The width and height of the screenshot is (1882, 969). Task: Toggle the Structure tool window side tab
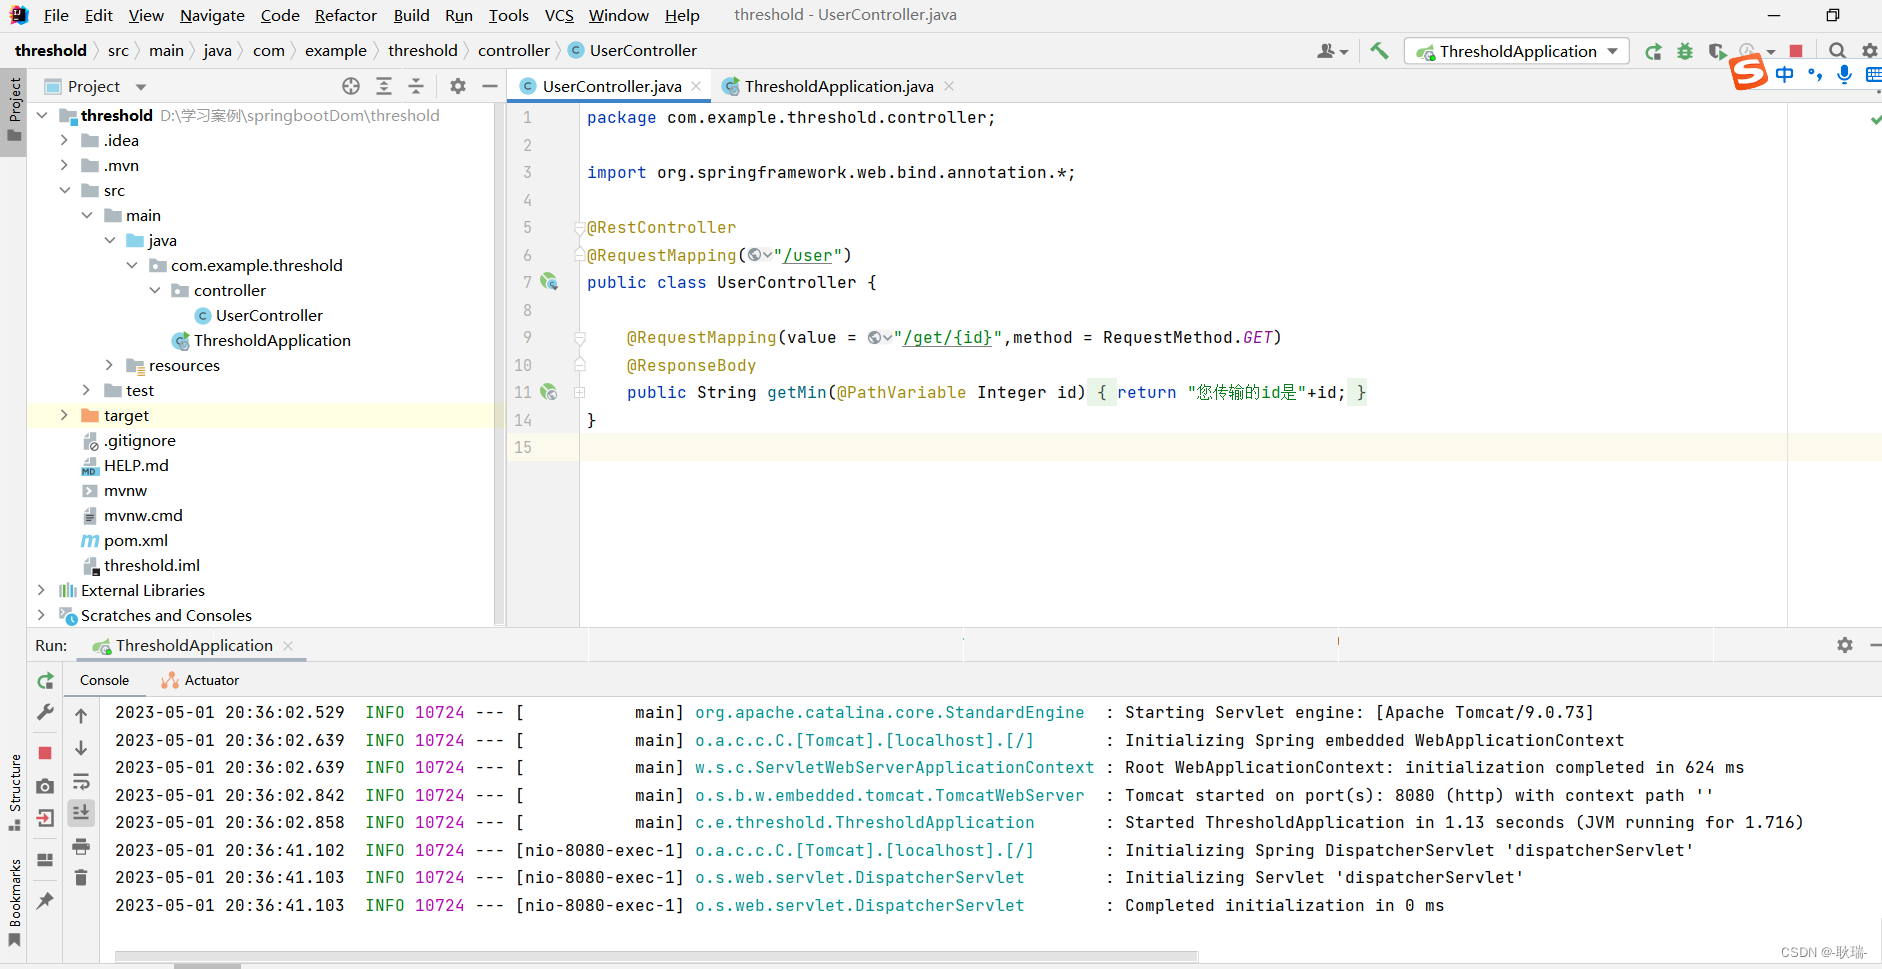(14, 792)
